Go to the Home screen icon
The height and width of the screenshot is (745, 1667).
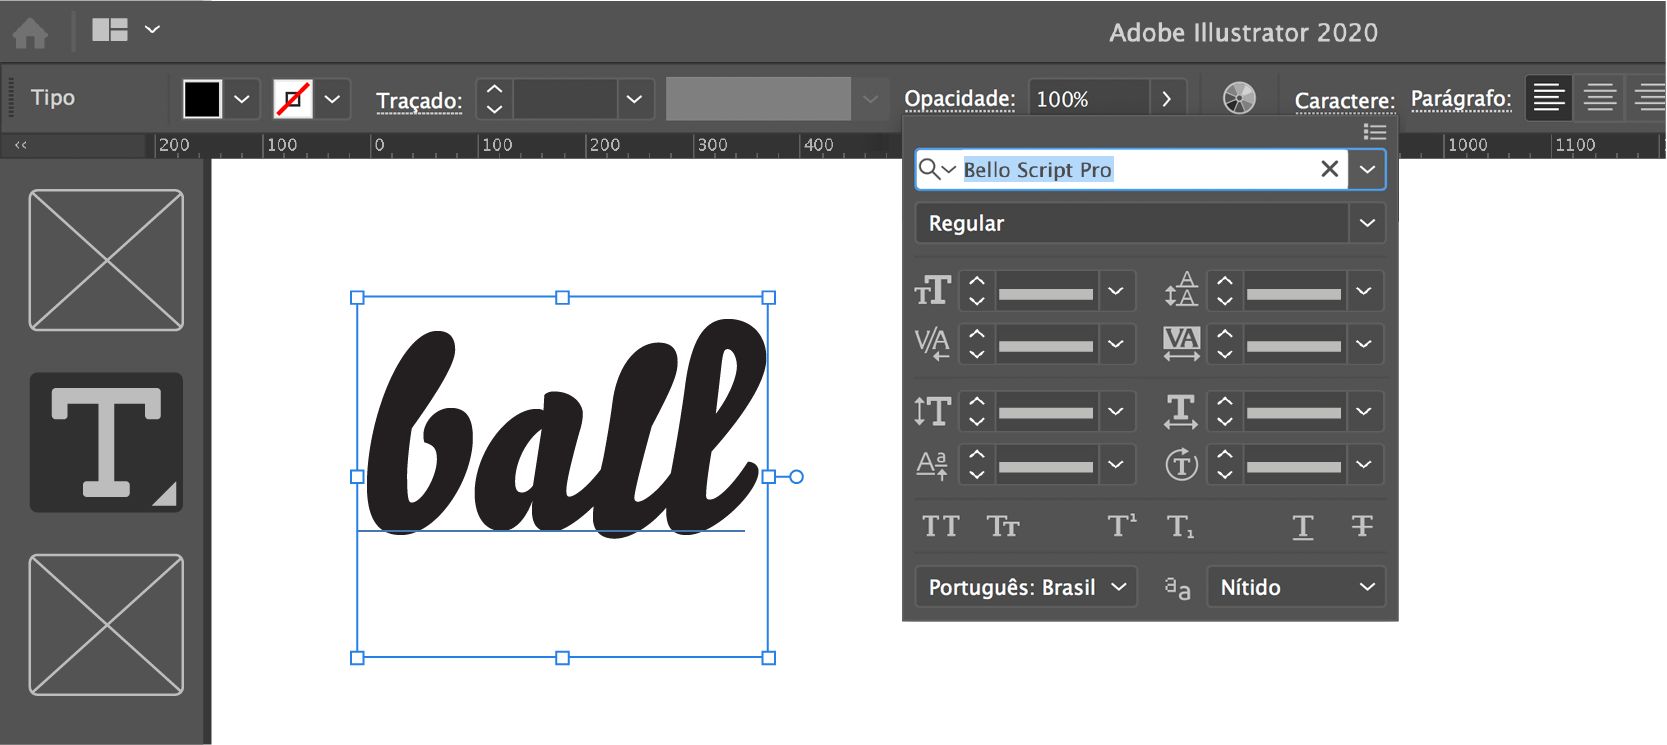click(30, 33)
